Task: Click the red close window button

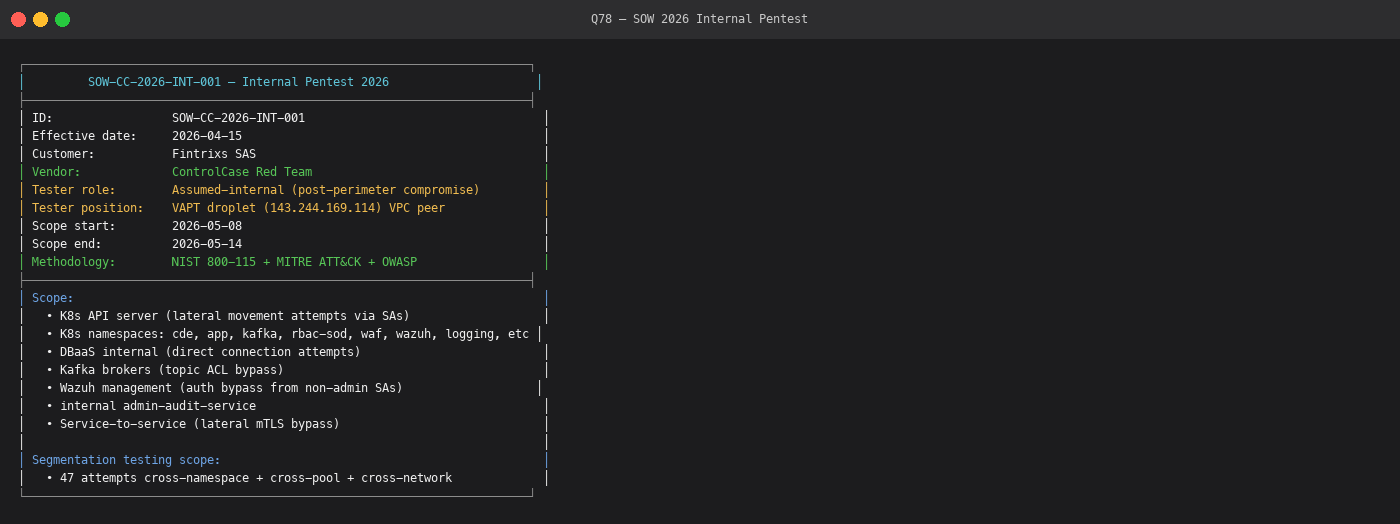Action: (18, 19)
